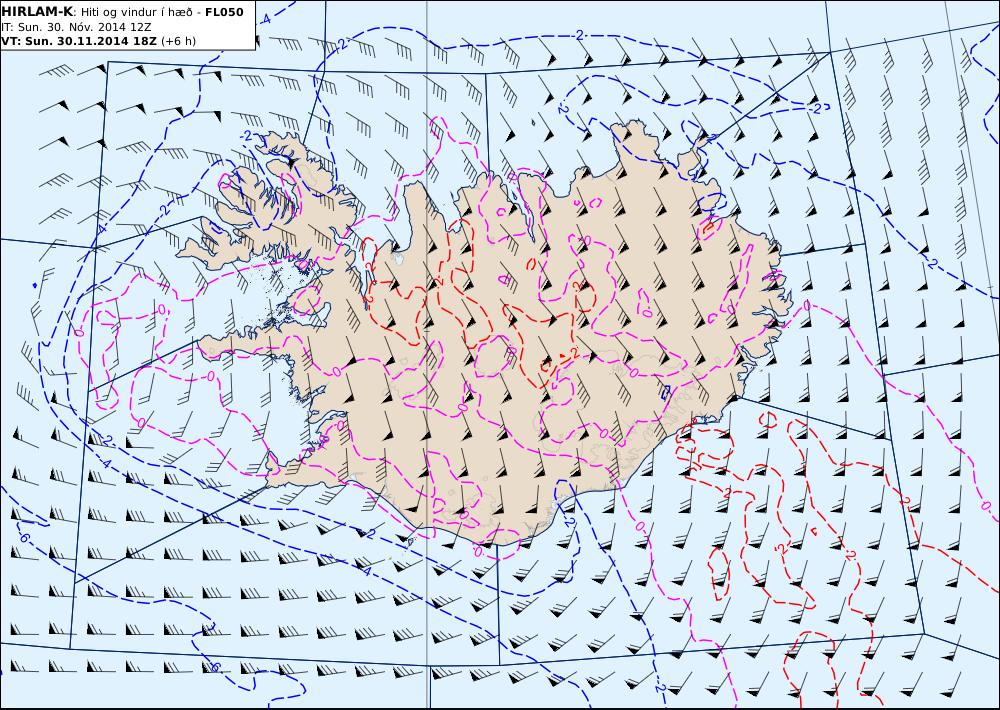This screenshot has width=1000, height=710.
Task: Click the '(+6 h)' forecast offset text
Action: pos(179,41)
